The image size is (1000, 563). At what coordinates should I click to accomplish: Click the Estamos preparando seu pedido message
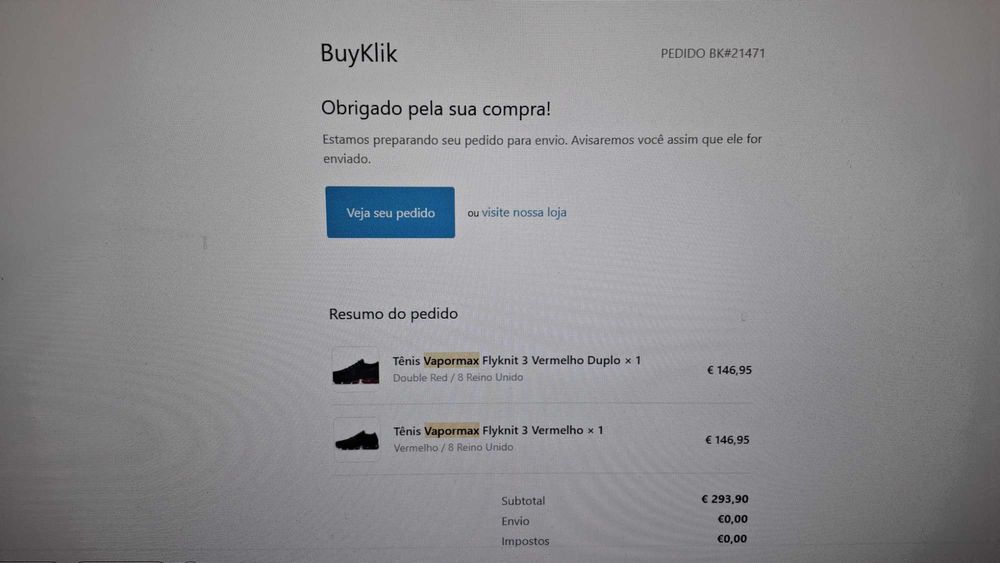coord(542,149)
